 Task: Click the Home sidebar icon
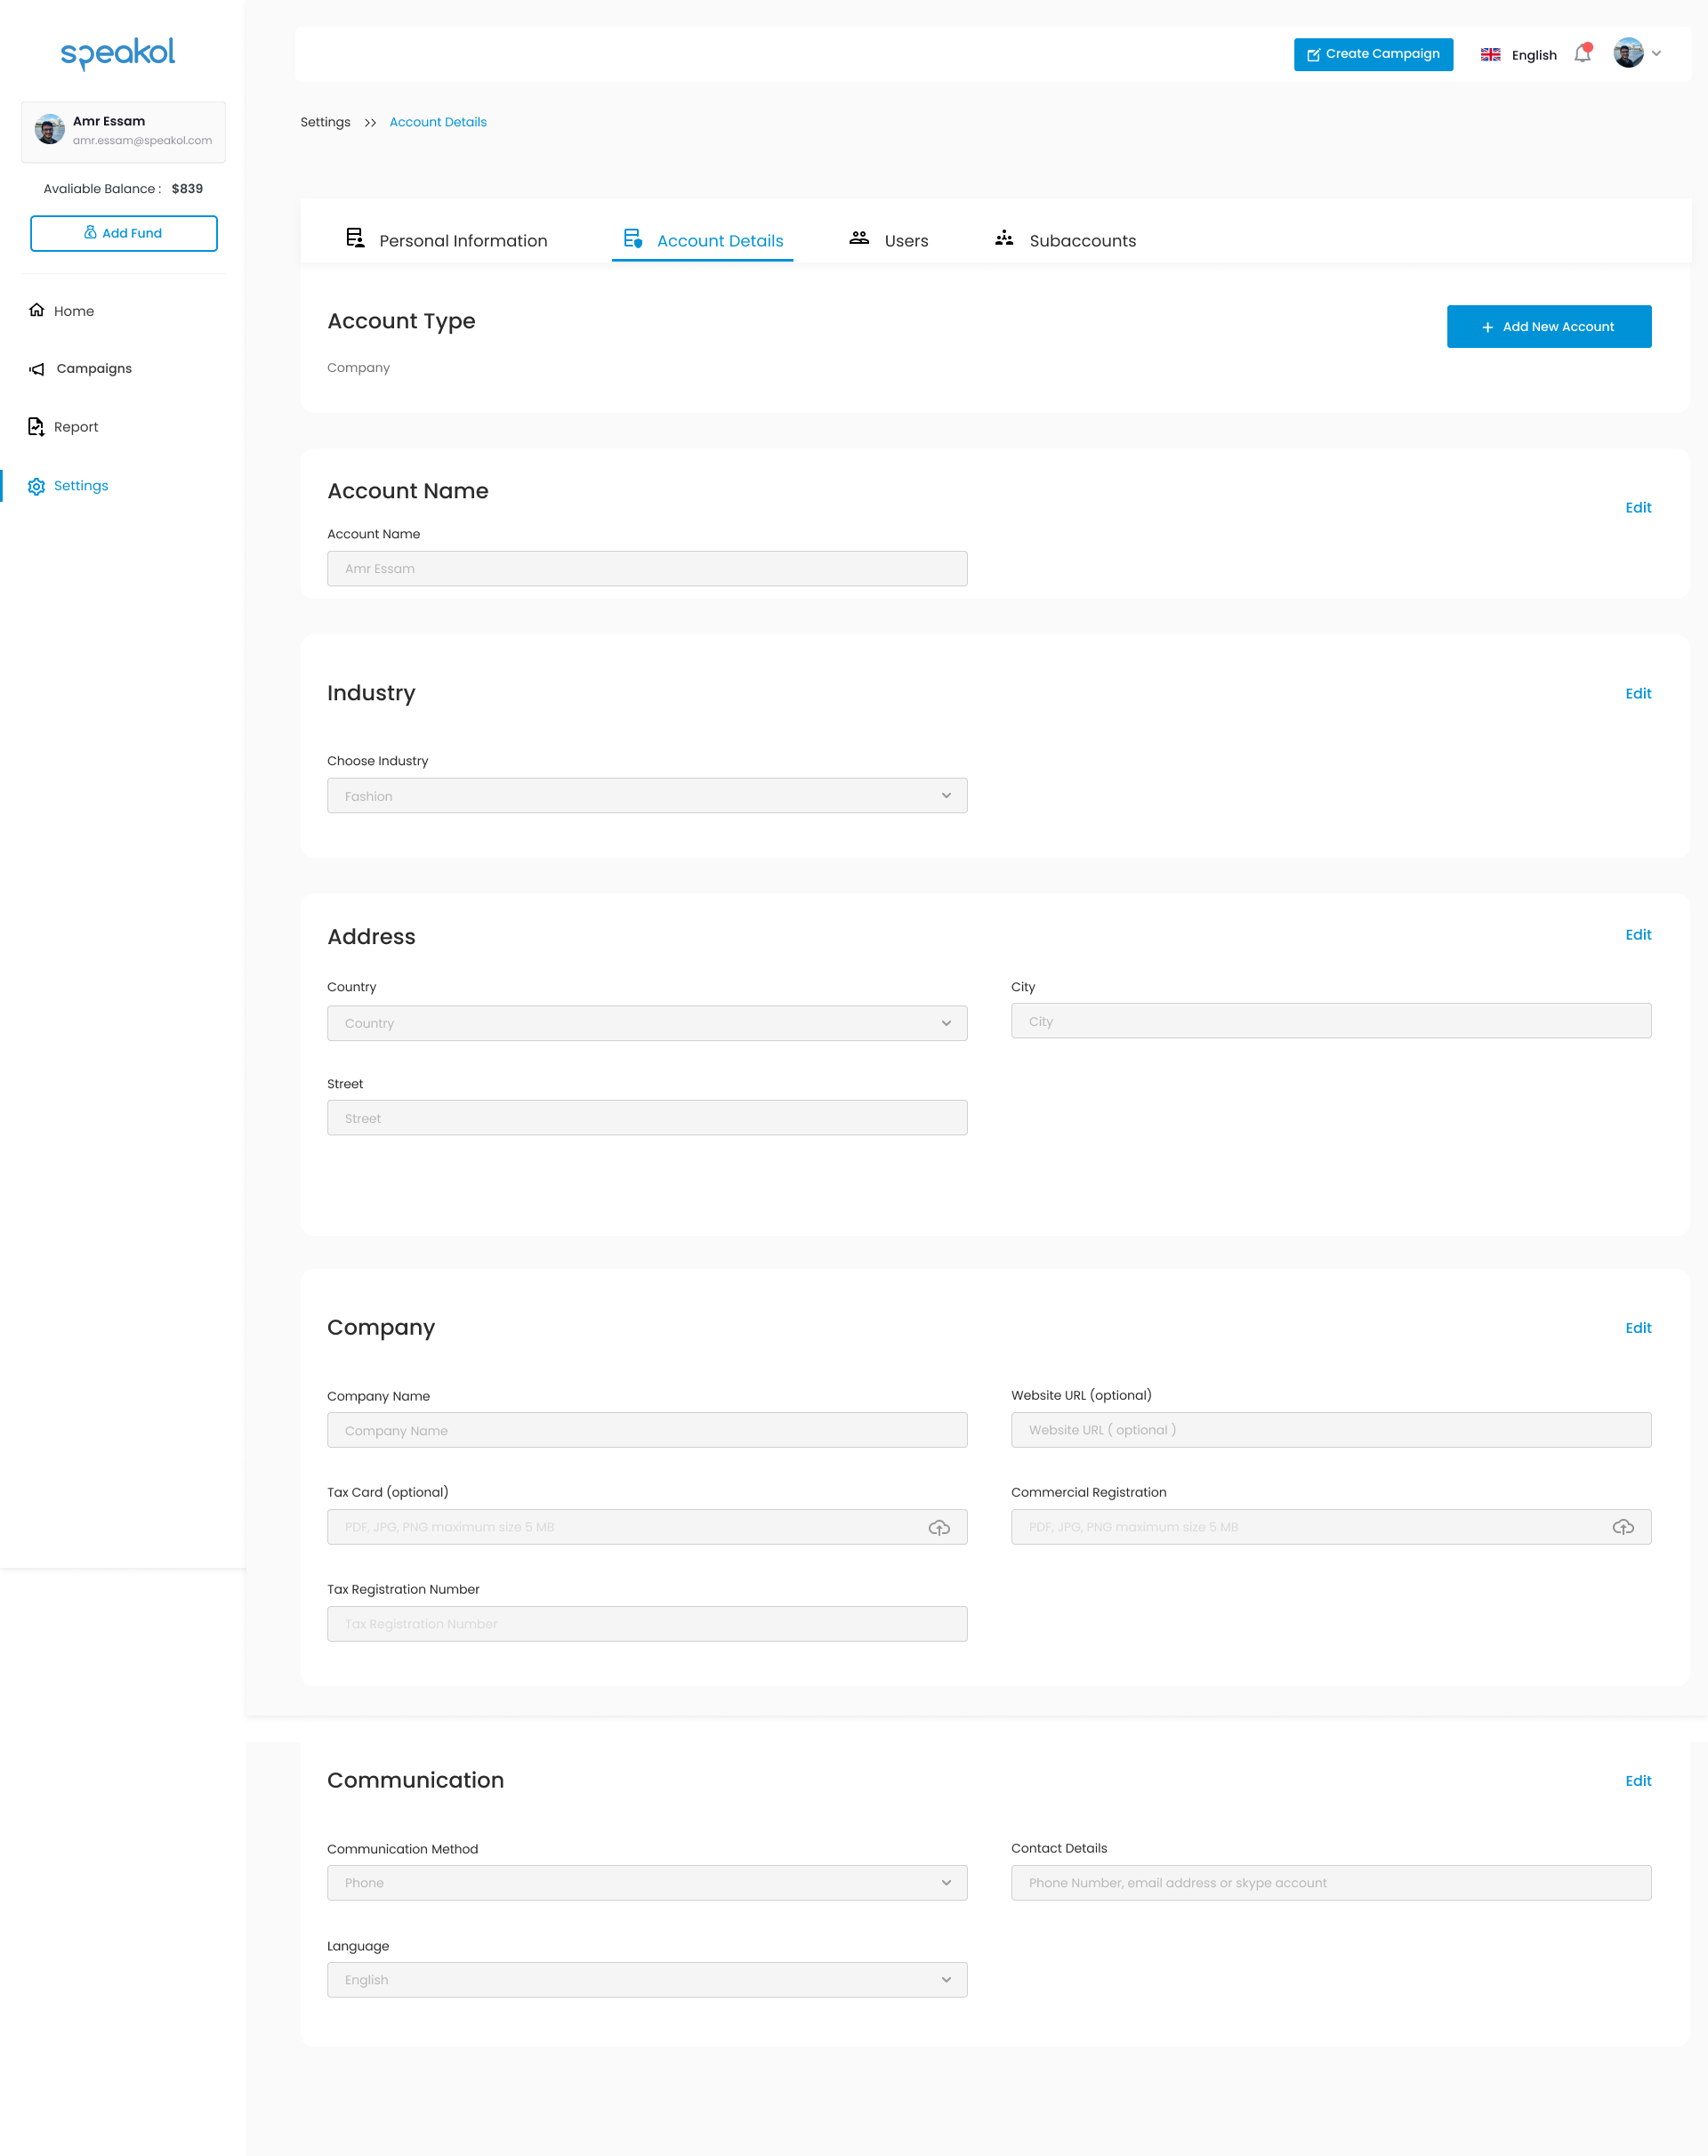pos(37,310)
